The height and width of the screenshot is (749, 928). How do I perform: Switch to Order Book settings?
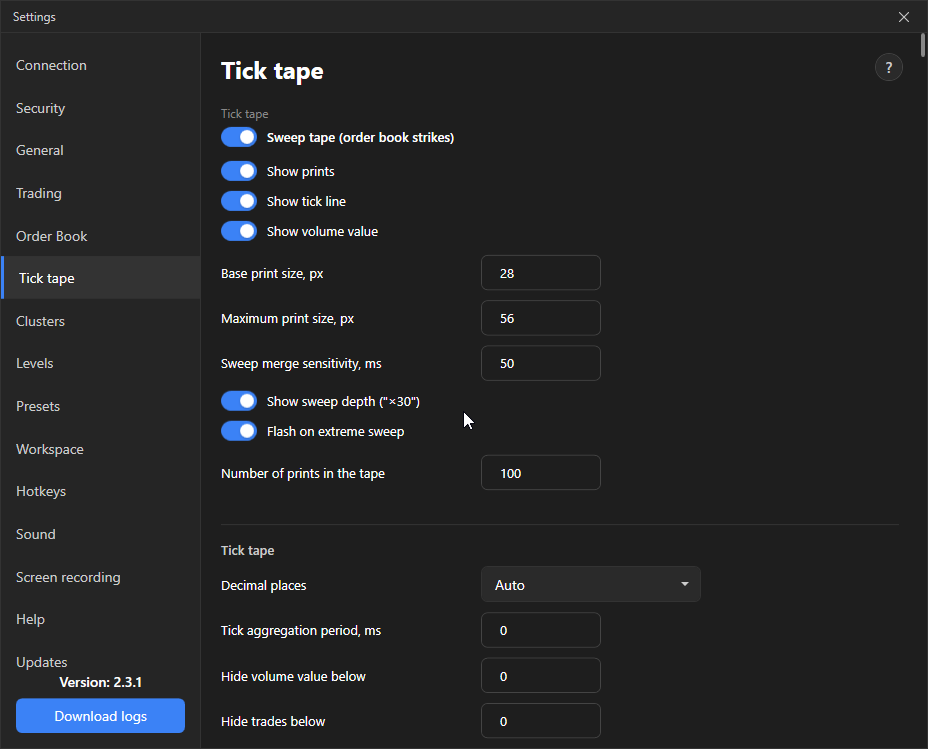[101, 236]
